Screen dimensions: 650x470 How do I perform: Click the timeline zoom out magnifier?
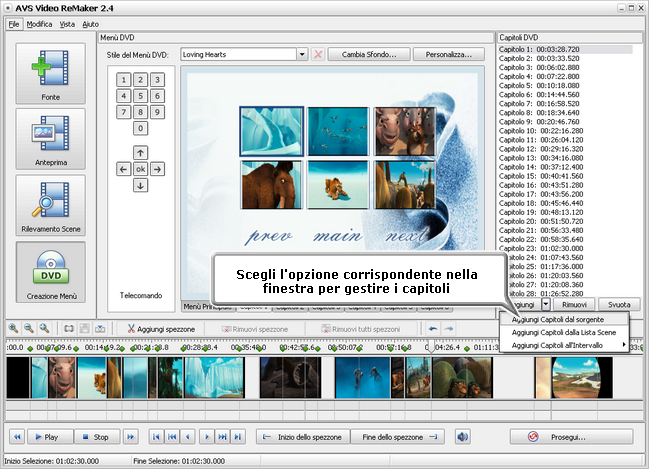click(29, 329)
